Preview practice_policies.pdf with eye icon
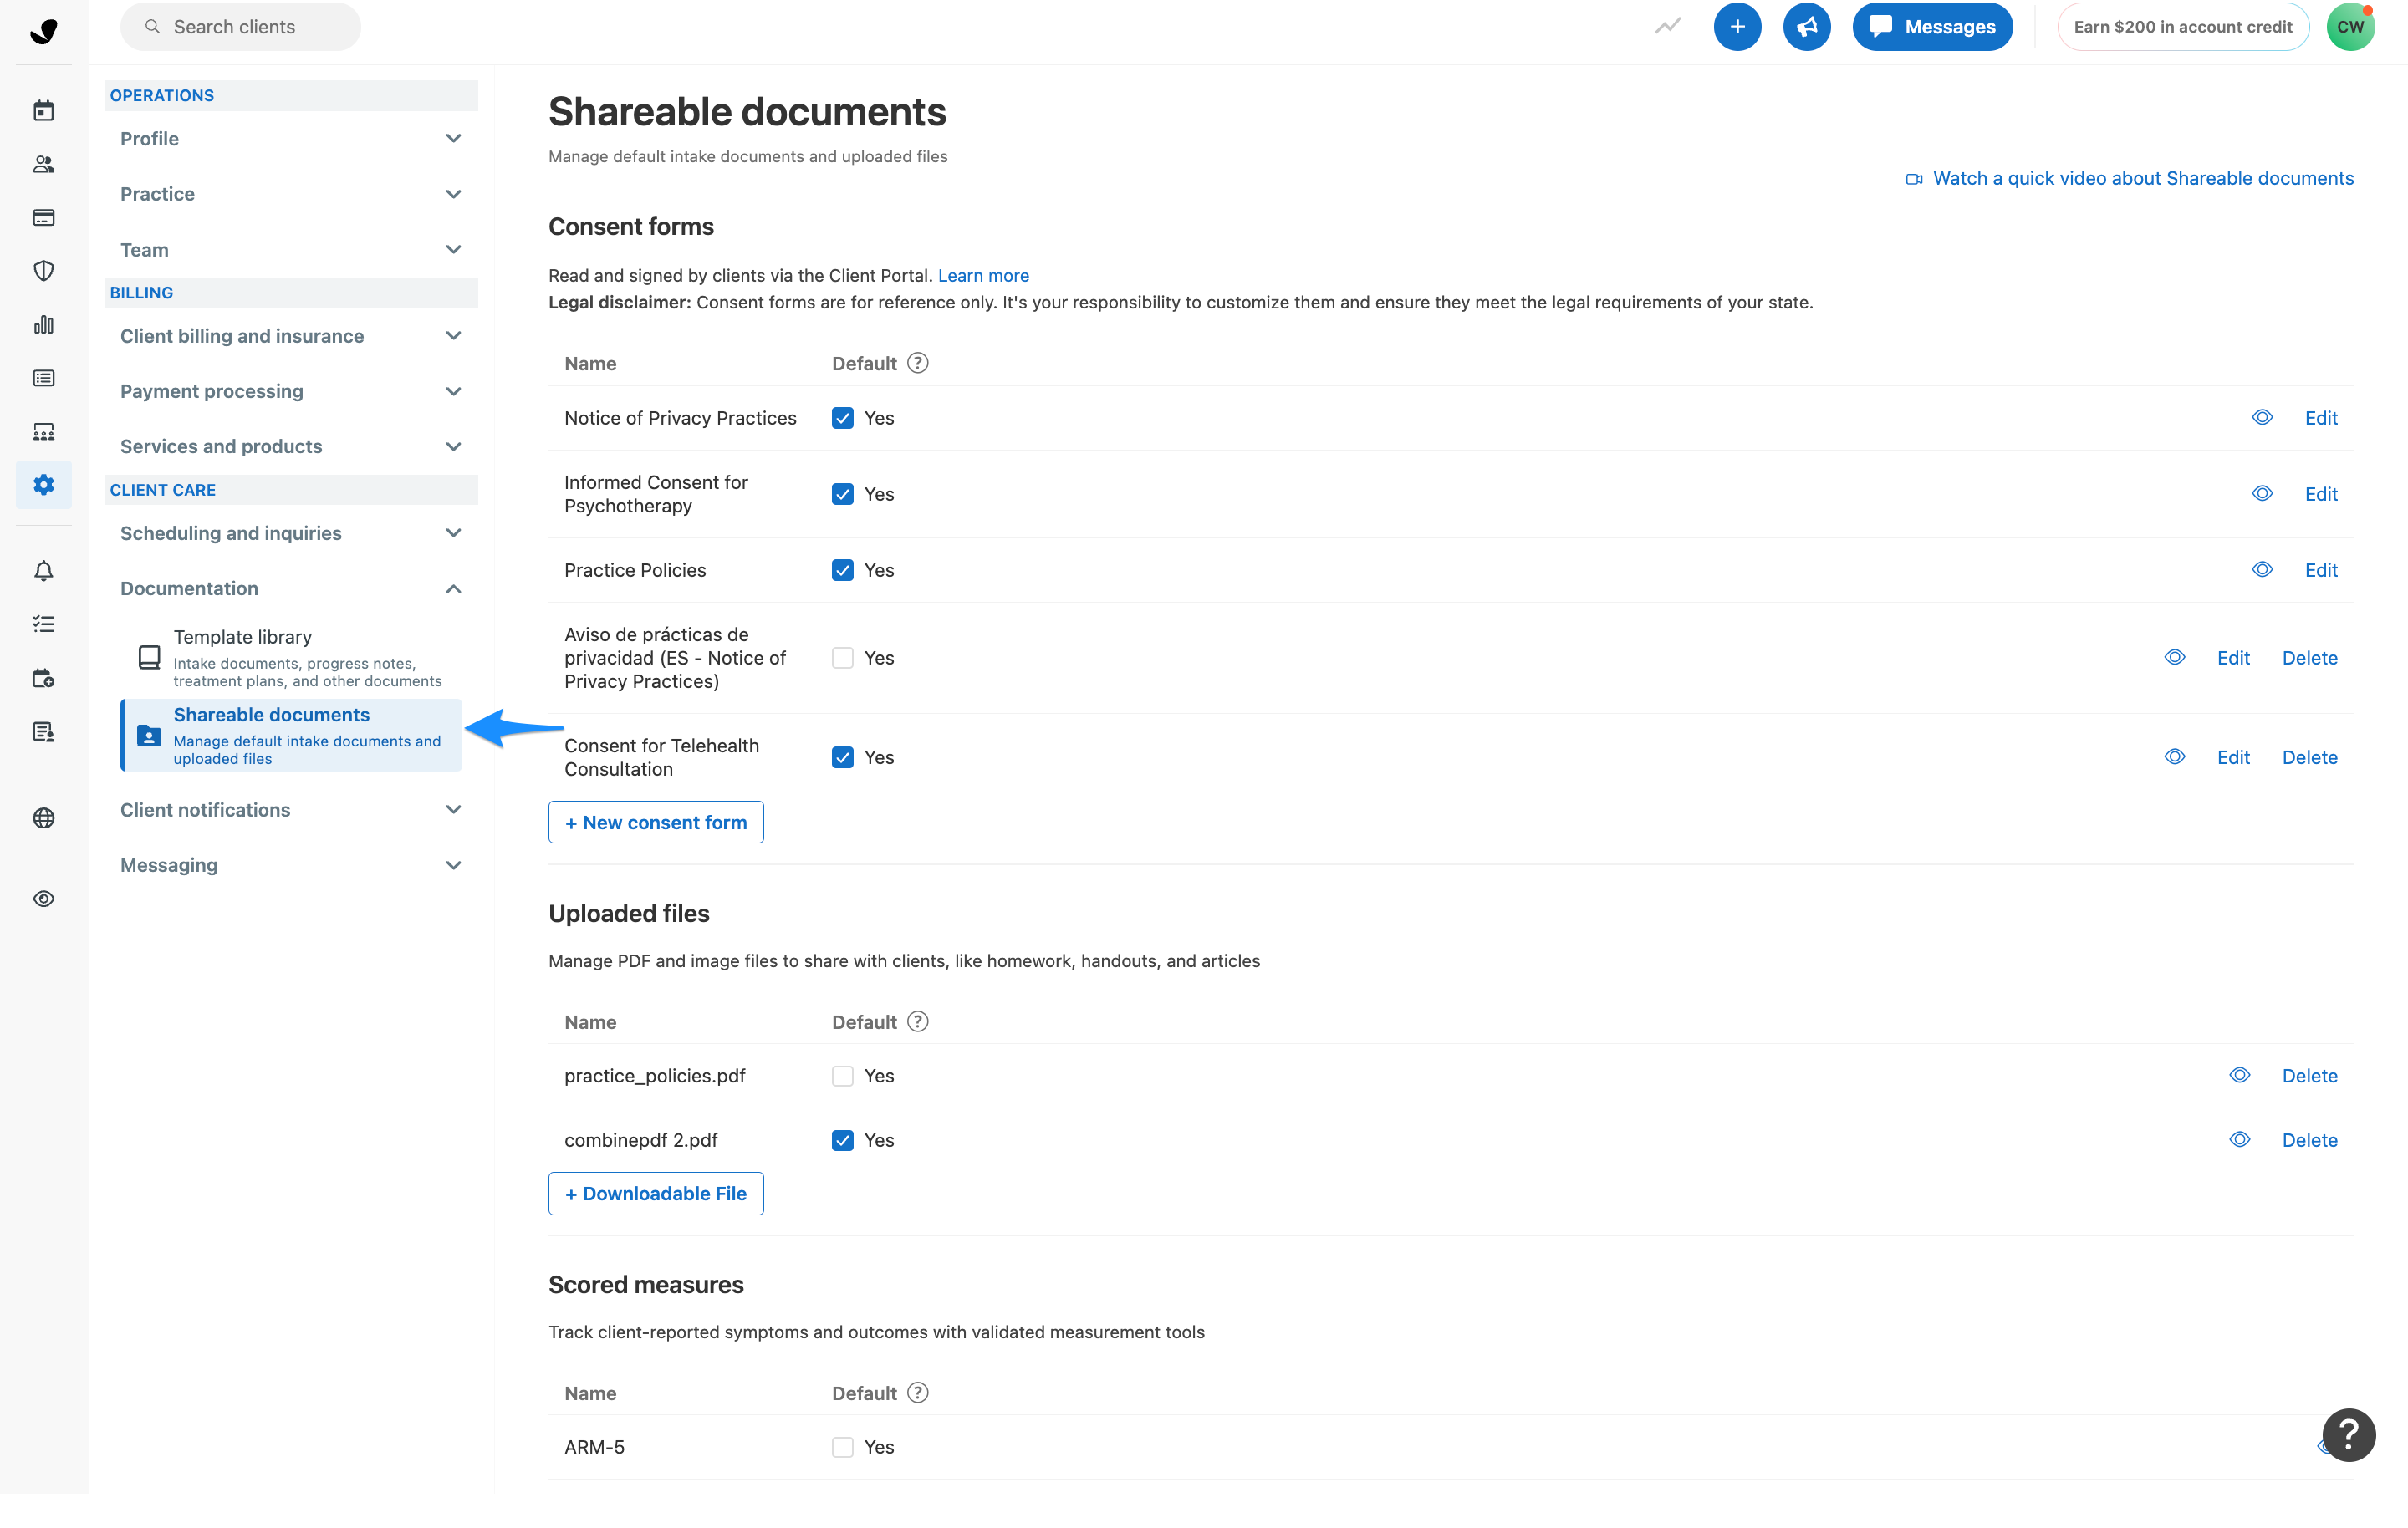Image resolution: width=2408 pixels, height=1528 pixels. click(x=2239, y=1075)
